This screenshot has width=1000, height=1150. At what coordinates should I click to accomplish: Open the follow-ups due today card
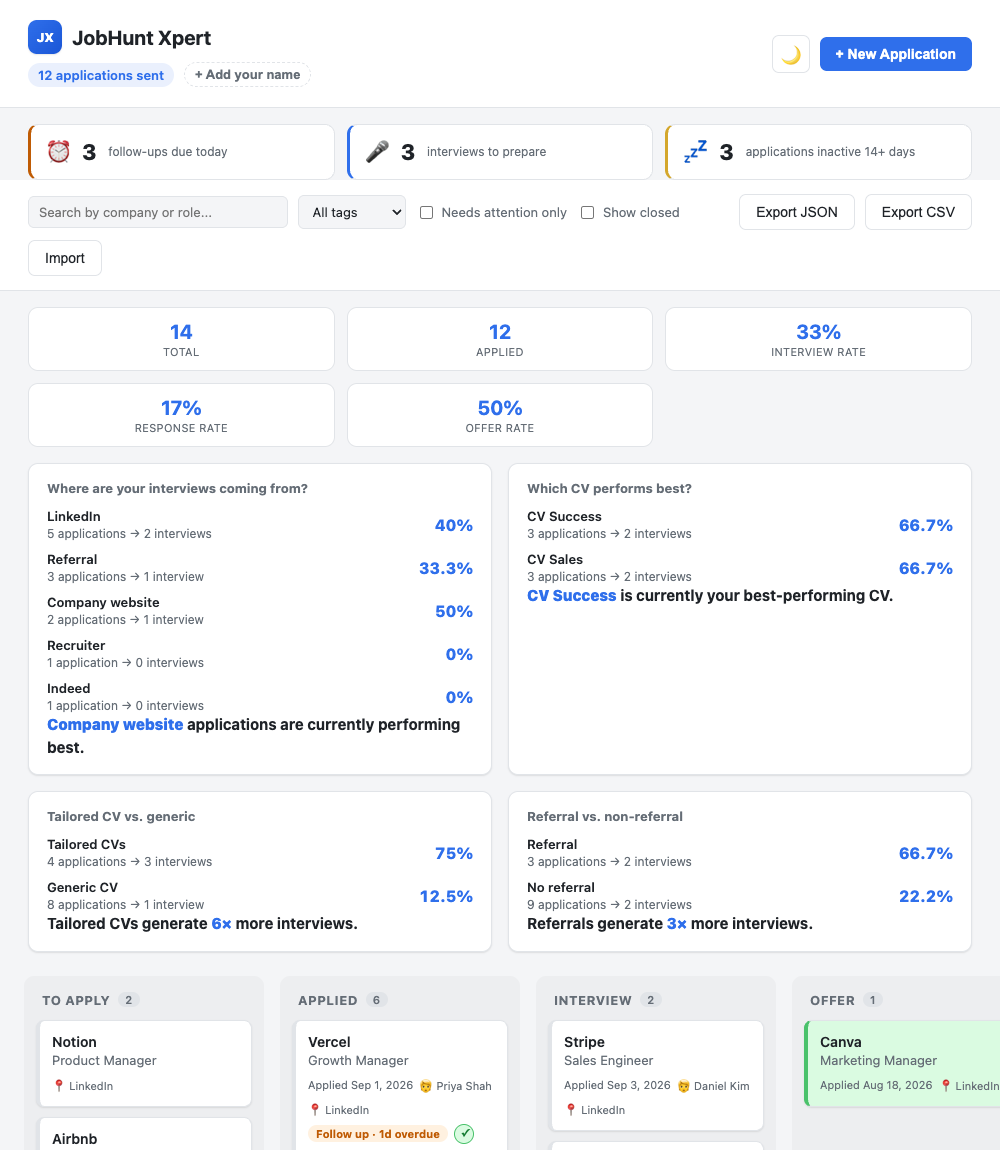click(x=181, y=152)
